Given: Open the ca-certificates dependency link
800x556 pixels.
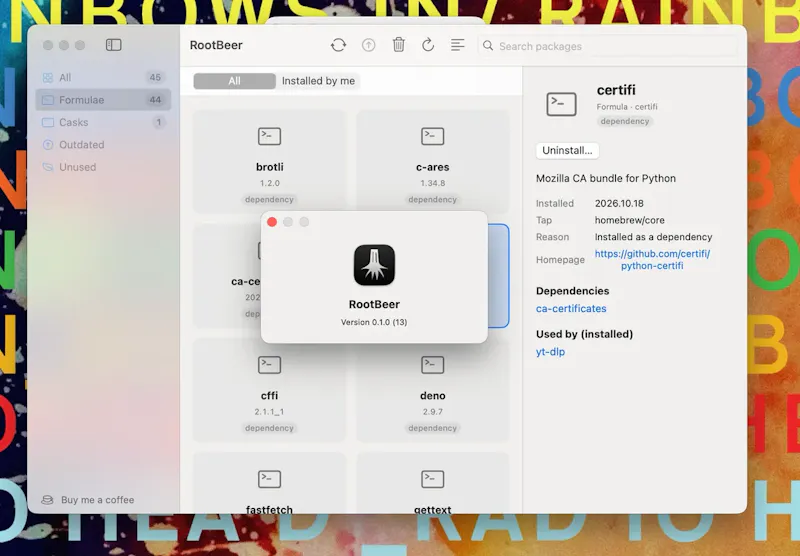Looking at the screenshot, I should coord(571,309).
